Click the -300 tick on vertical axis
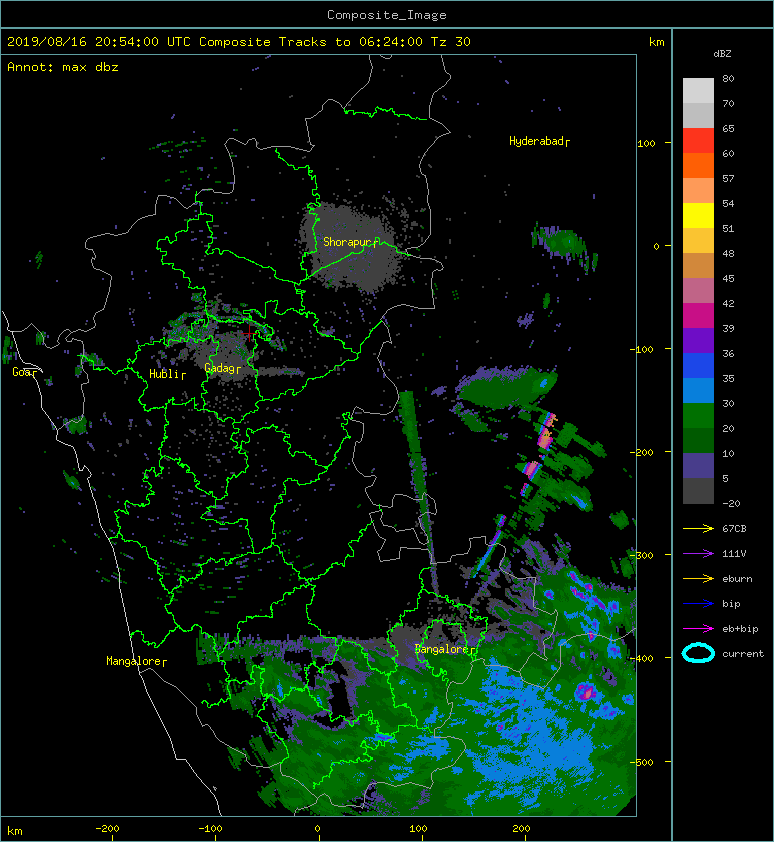The width and height of the screenshot is (774, 842). [641, 555]
